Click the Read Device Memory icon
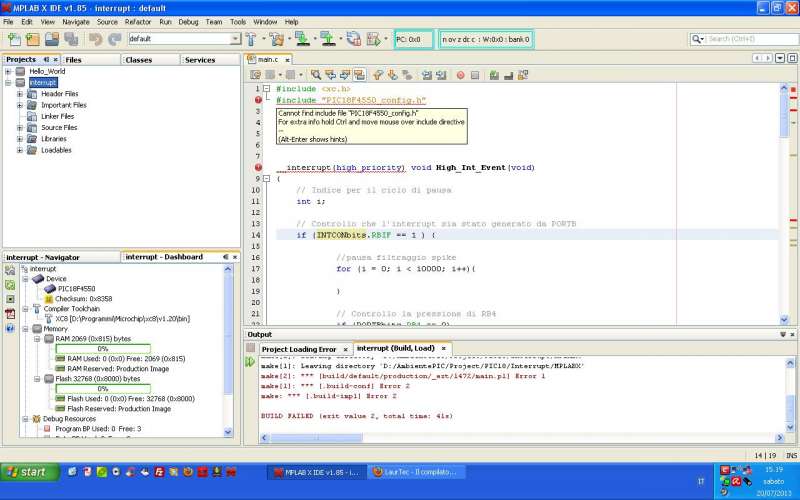 click(328, 39)
